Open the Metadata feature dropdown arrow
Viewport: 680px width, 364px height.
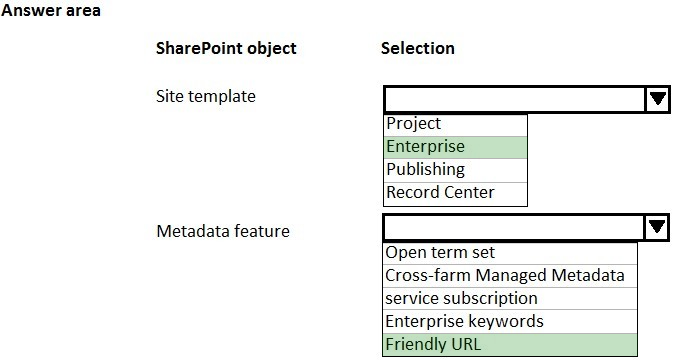[657, 227]
